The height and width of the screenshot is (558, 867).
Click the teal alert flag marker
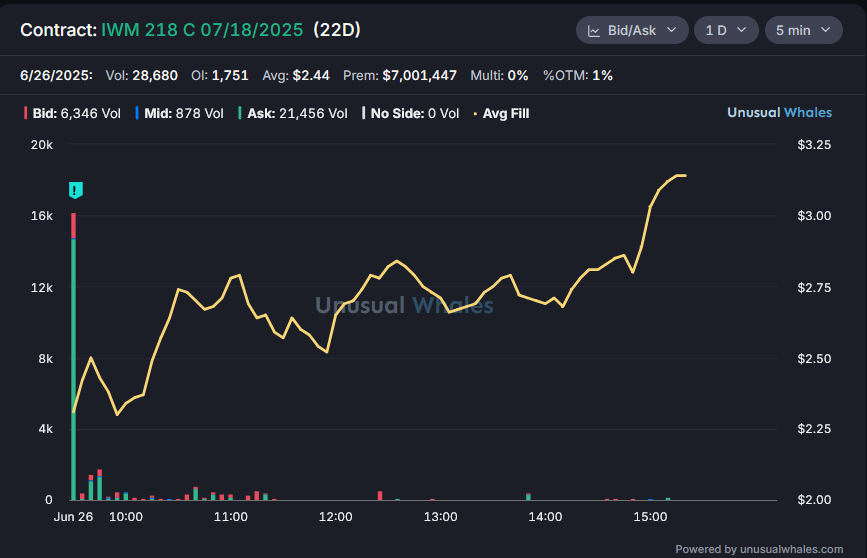(x=76, y=190)
